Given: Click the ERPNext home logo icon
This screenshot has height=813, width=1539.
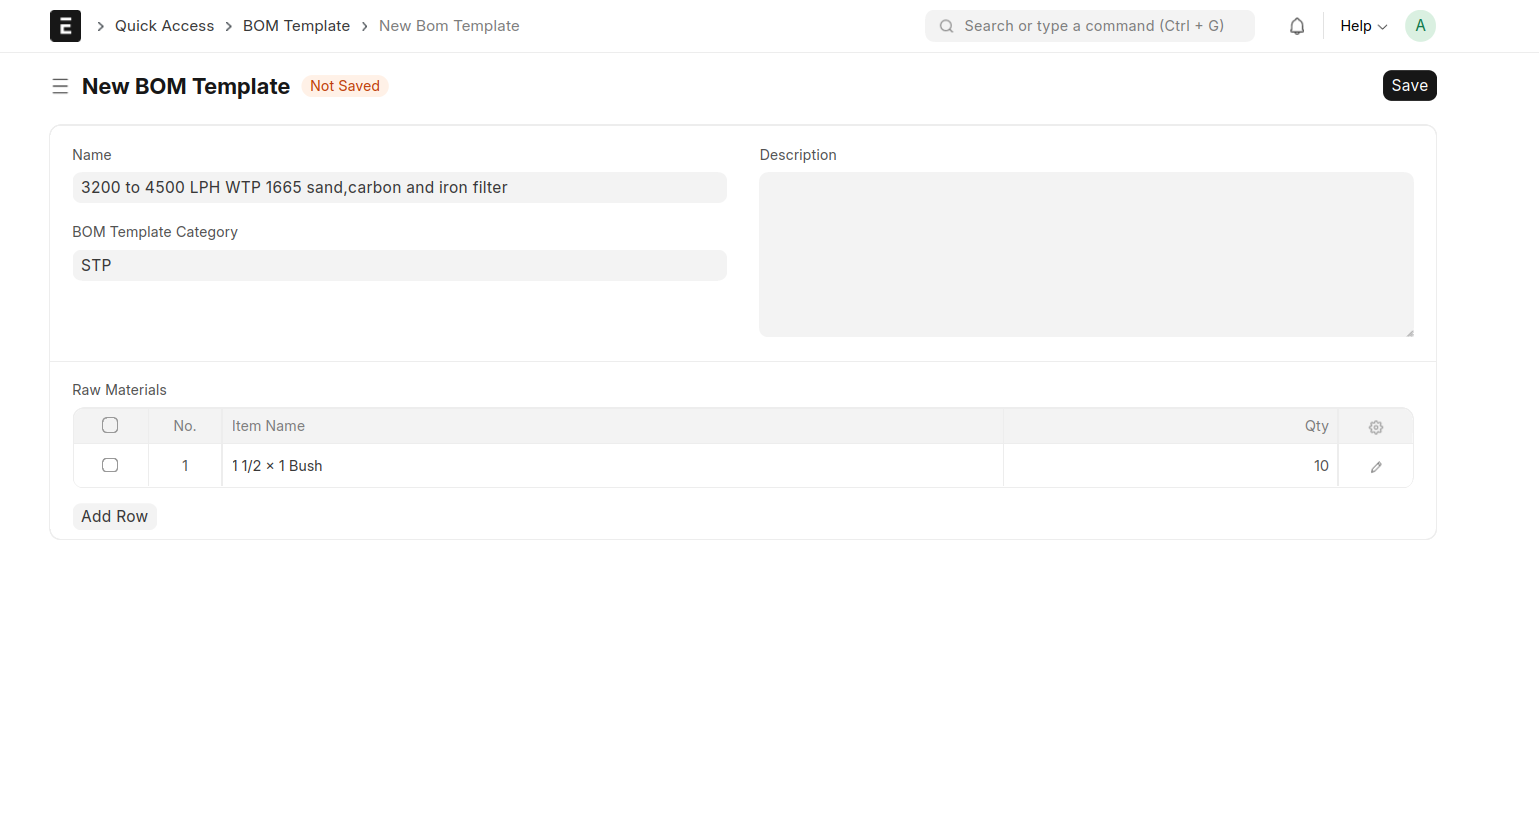Looking at the screenshot, I should point(65,26).
